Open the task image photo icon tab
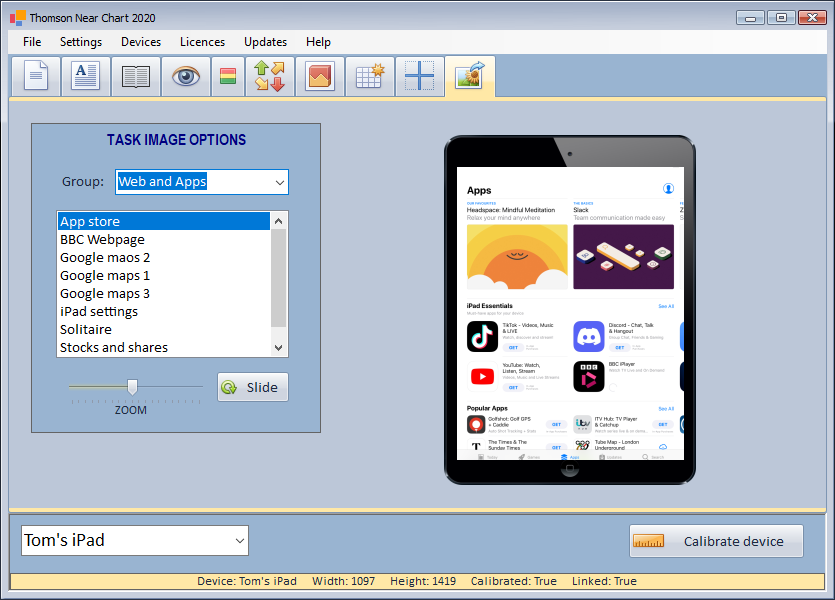 tap(470, 77)
